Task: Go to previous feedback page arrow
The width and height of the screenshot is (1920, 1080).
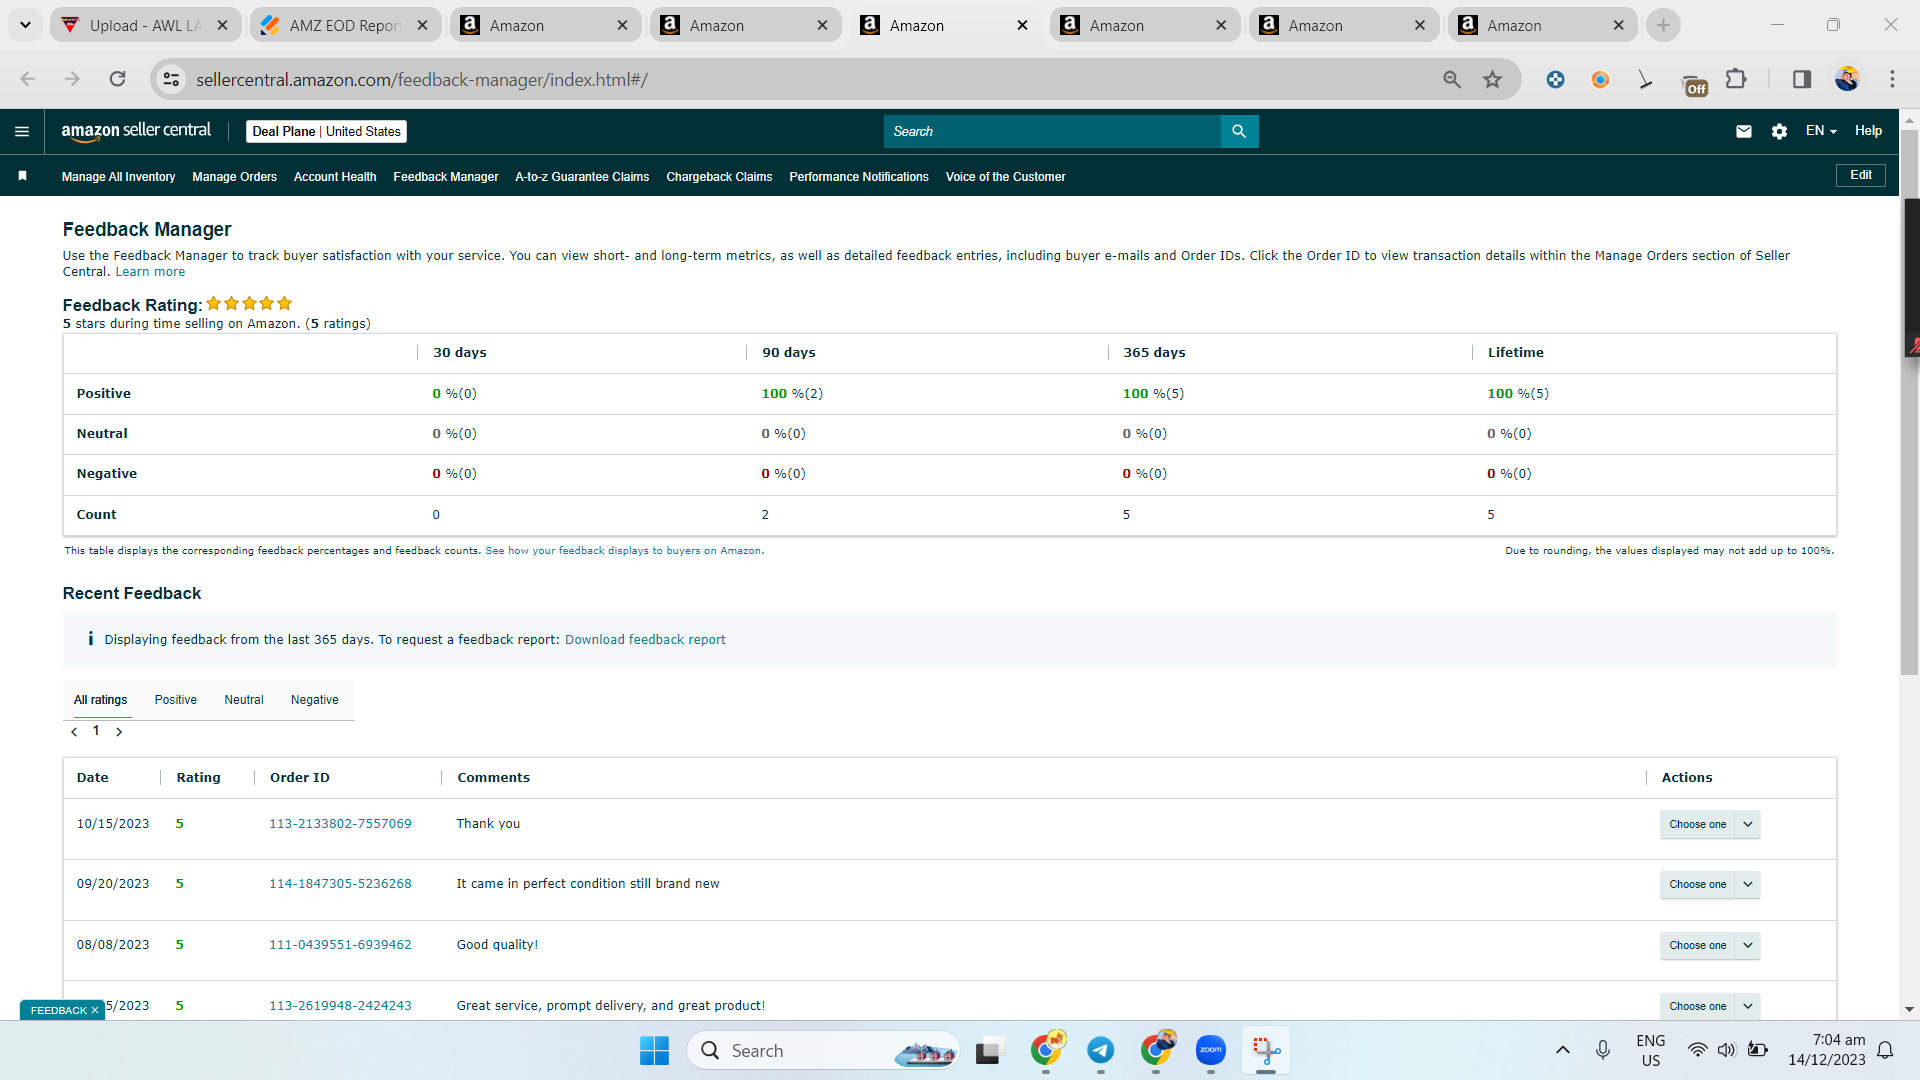Action: [74, 732]
